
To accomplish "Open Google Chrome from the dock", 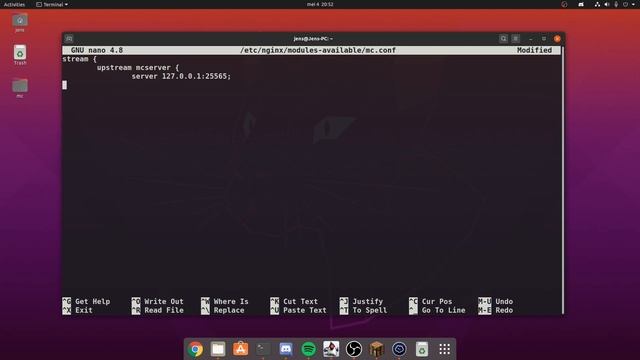I will pos(196,349).
